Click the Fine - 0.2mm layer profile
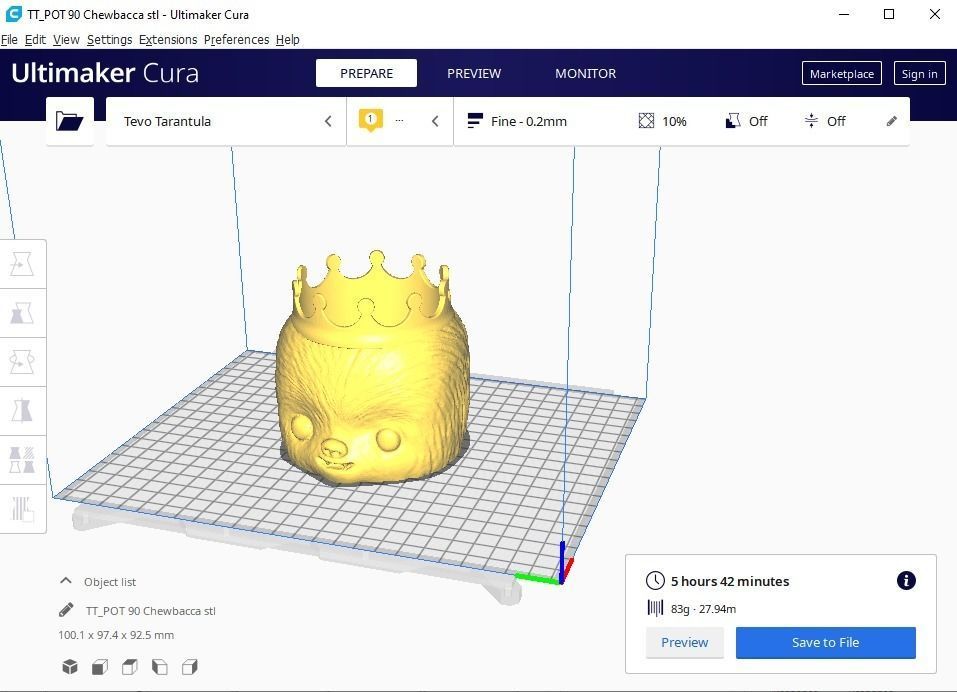 point(517,121)
